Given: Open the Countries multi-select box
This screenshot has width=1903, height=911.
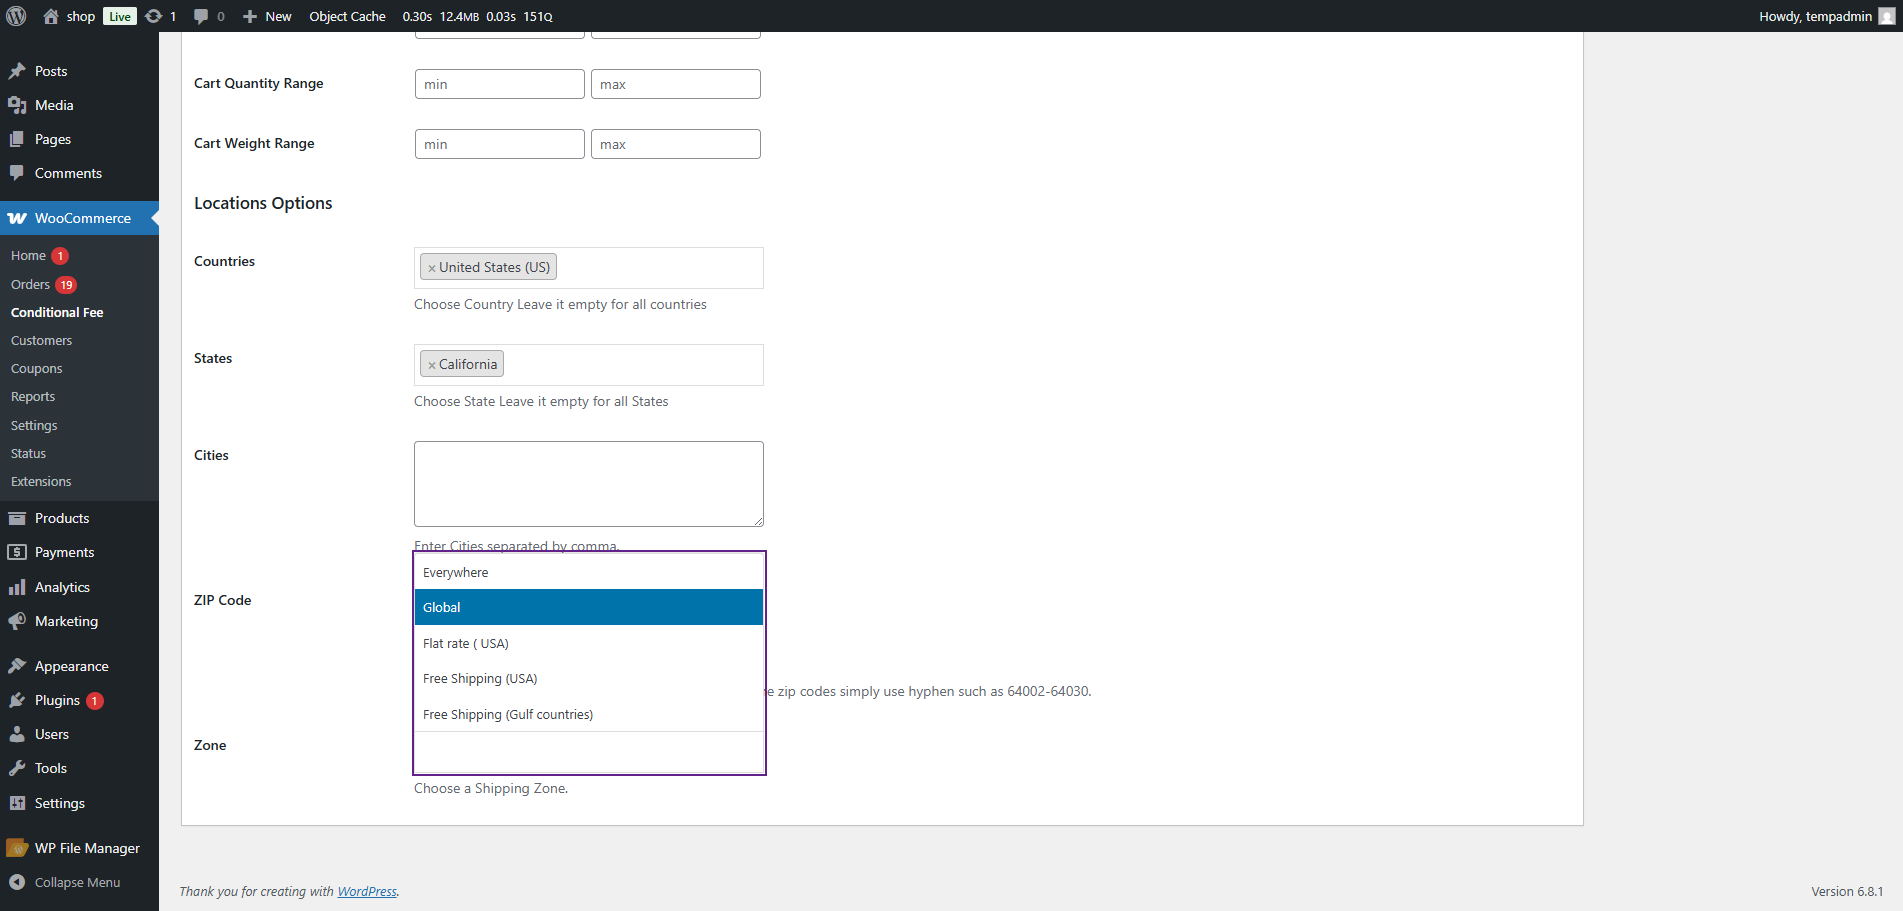Looking at the screenshot, I should pos(589,268).
